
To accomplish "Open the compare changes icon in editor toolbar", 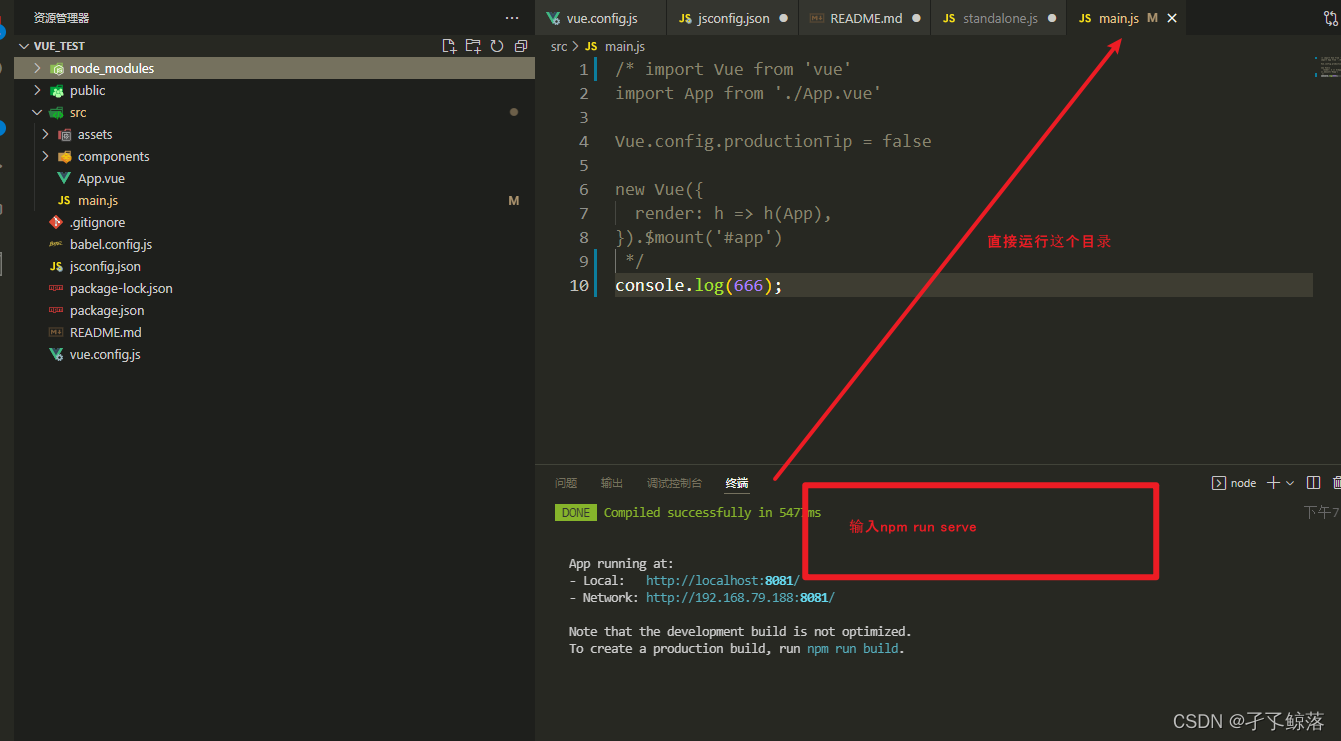I will (x=1329, y=18).
